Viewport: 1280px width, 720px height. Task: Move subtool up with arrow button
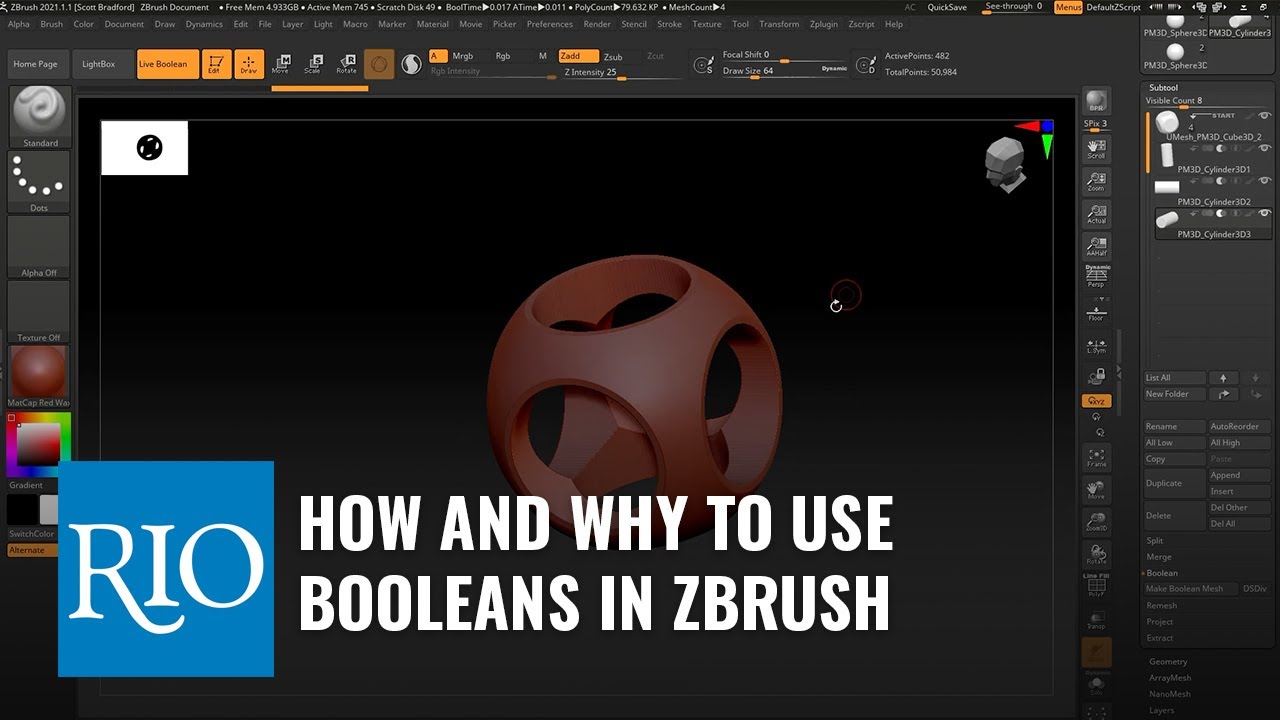pyautogui.click(x=1223, y=378)
